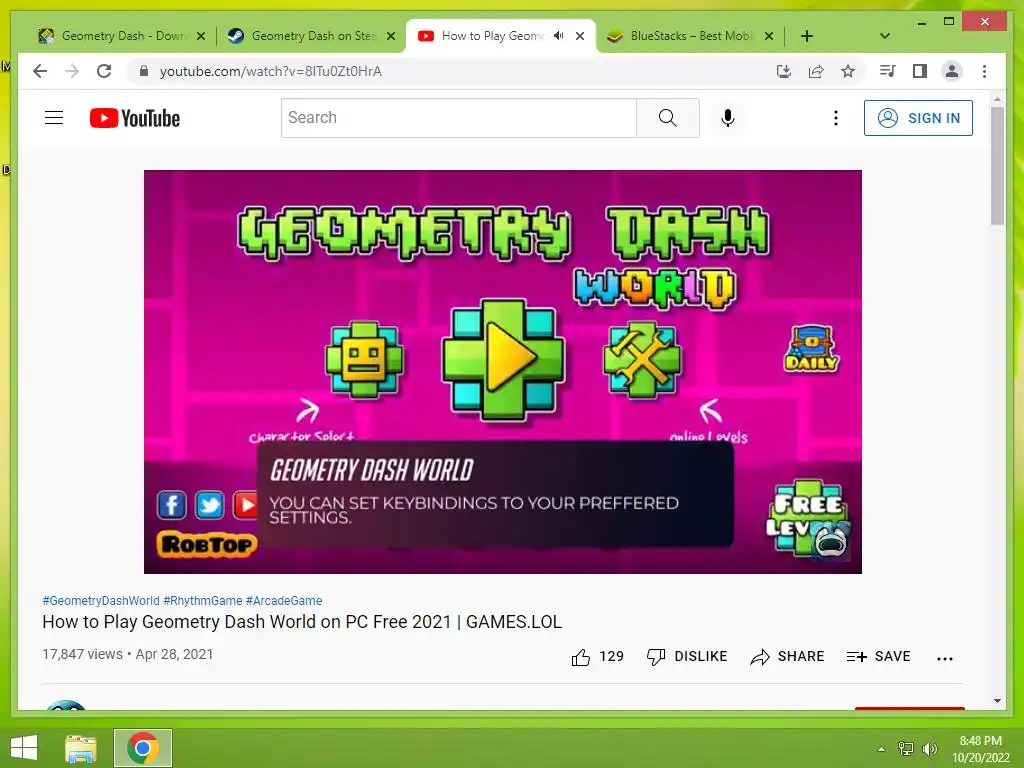Image resolution: width=1024 pixels, height=768 pixels.
Task: Click the video title text
Action: 302,622
